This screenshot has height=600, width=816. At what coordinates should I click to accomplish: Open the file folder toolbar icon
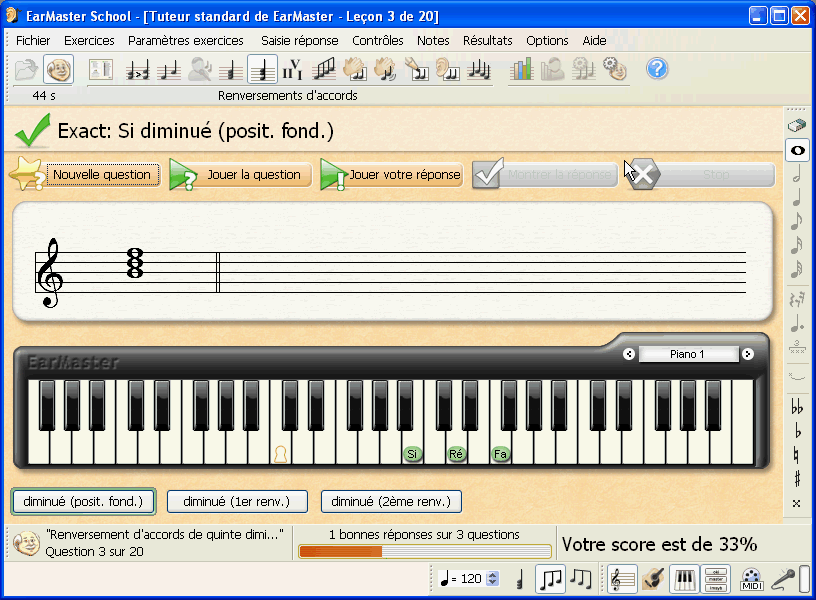click(x=26, y=69)
